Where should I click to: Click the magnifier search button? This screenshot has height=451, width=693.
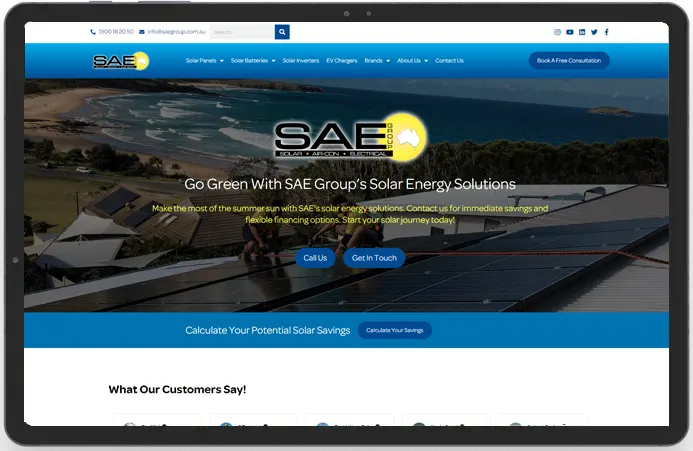[282, 32]
